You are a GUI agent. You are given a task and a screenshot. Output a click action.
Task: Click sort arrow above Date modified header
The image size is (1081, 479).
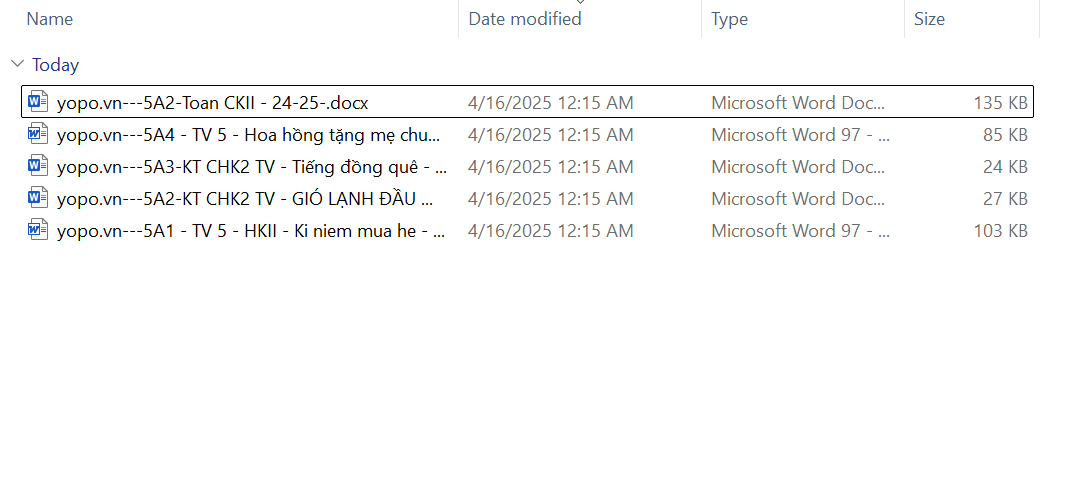click(580, 3)
